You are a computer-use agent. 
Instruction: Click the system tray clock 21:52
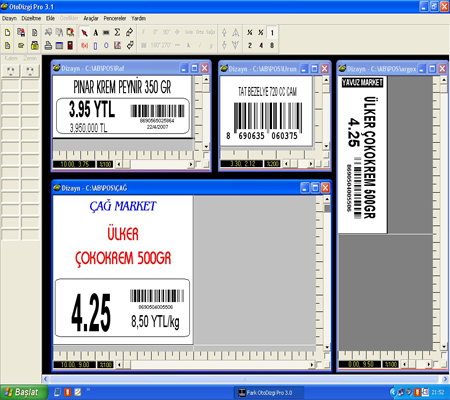(x=438, y=392)
